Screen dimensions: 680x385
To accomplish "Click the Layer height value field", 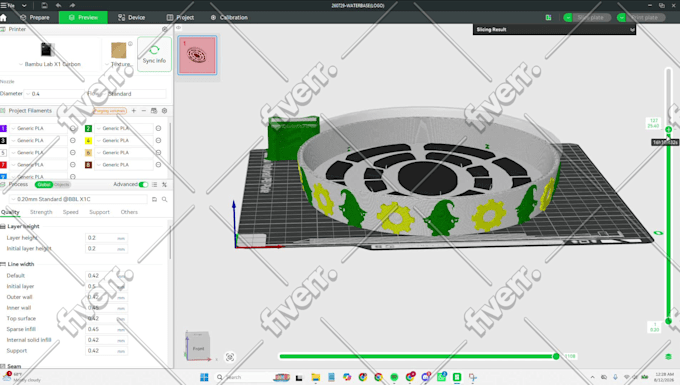I will coord(106,238).
